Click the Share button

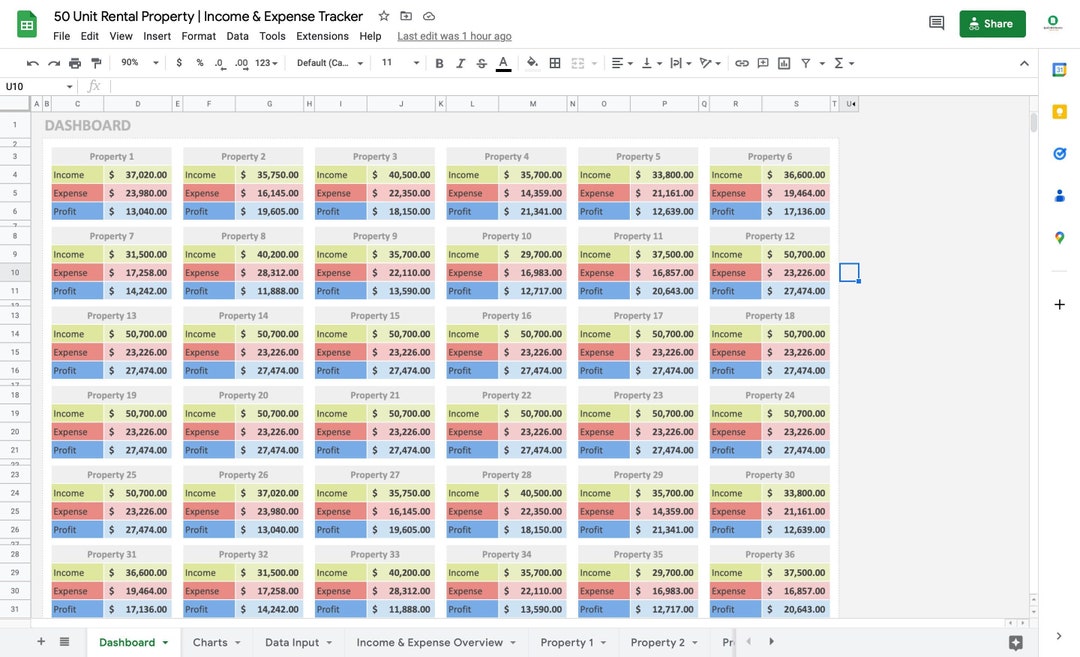[992, 22]
